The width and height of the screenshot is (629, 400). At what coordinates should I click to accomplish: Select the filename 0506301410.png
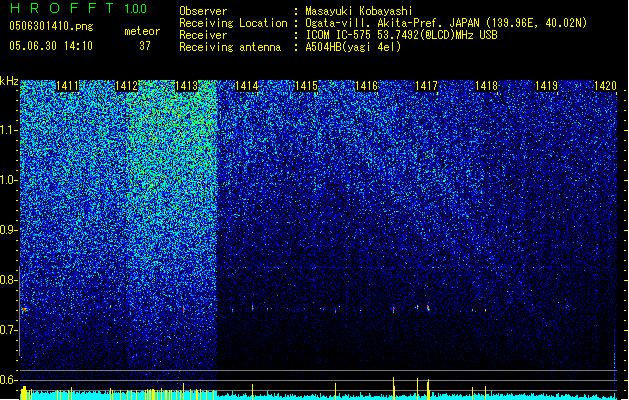click(x=51, y=26)
